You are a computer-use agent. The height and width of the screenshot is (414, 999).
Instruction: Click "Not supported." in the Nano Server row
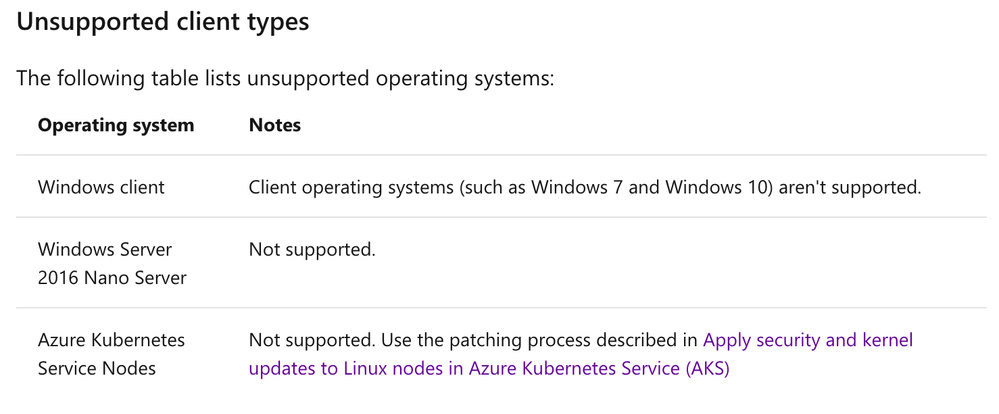click(312, 249)
